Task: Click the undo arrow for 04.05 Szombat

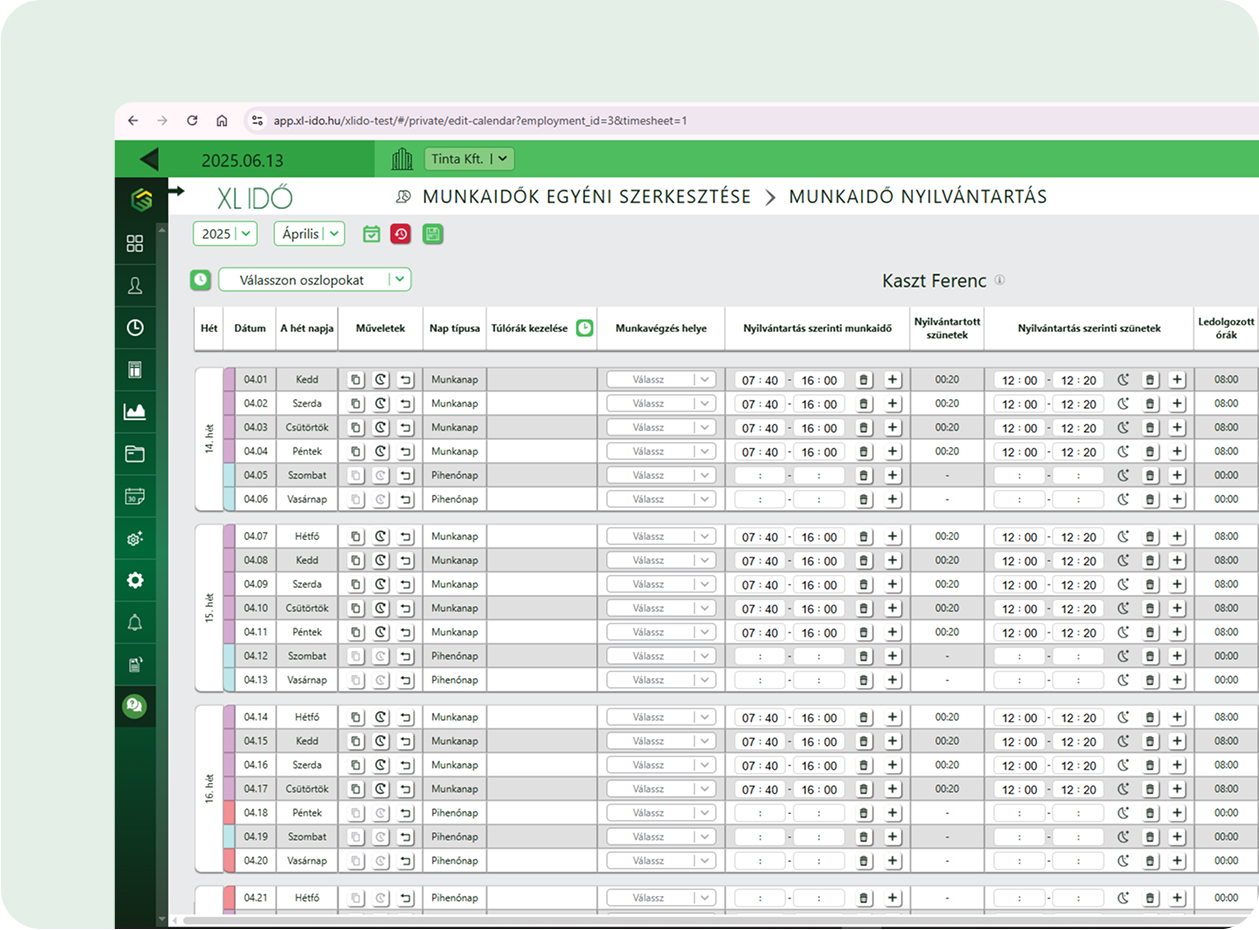Action: point(405,475)
